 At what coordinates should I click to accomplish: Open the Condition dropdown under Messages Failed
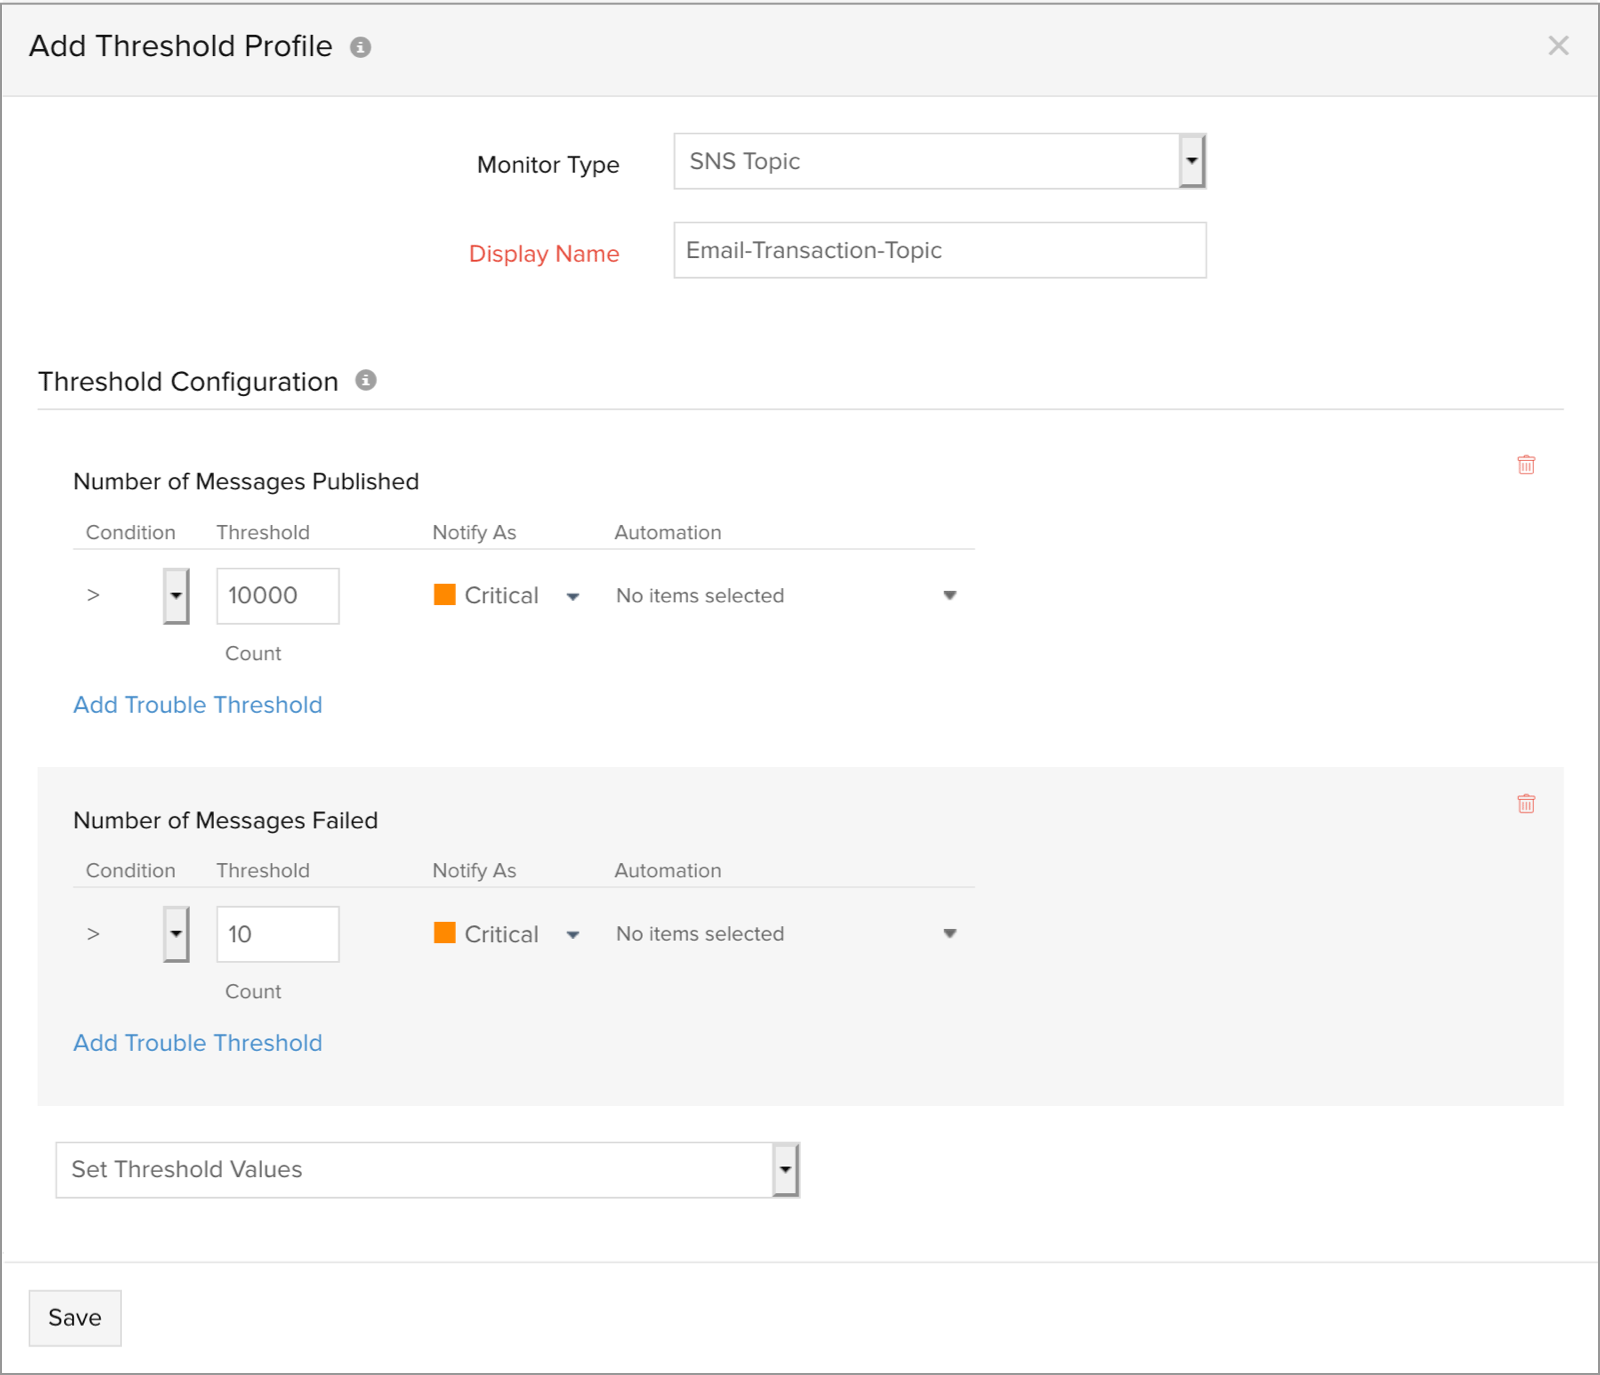tap(175, 933)
